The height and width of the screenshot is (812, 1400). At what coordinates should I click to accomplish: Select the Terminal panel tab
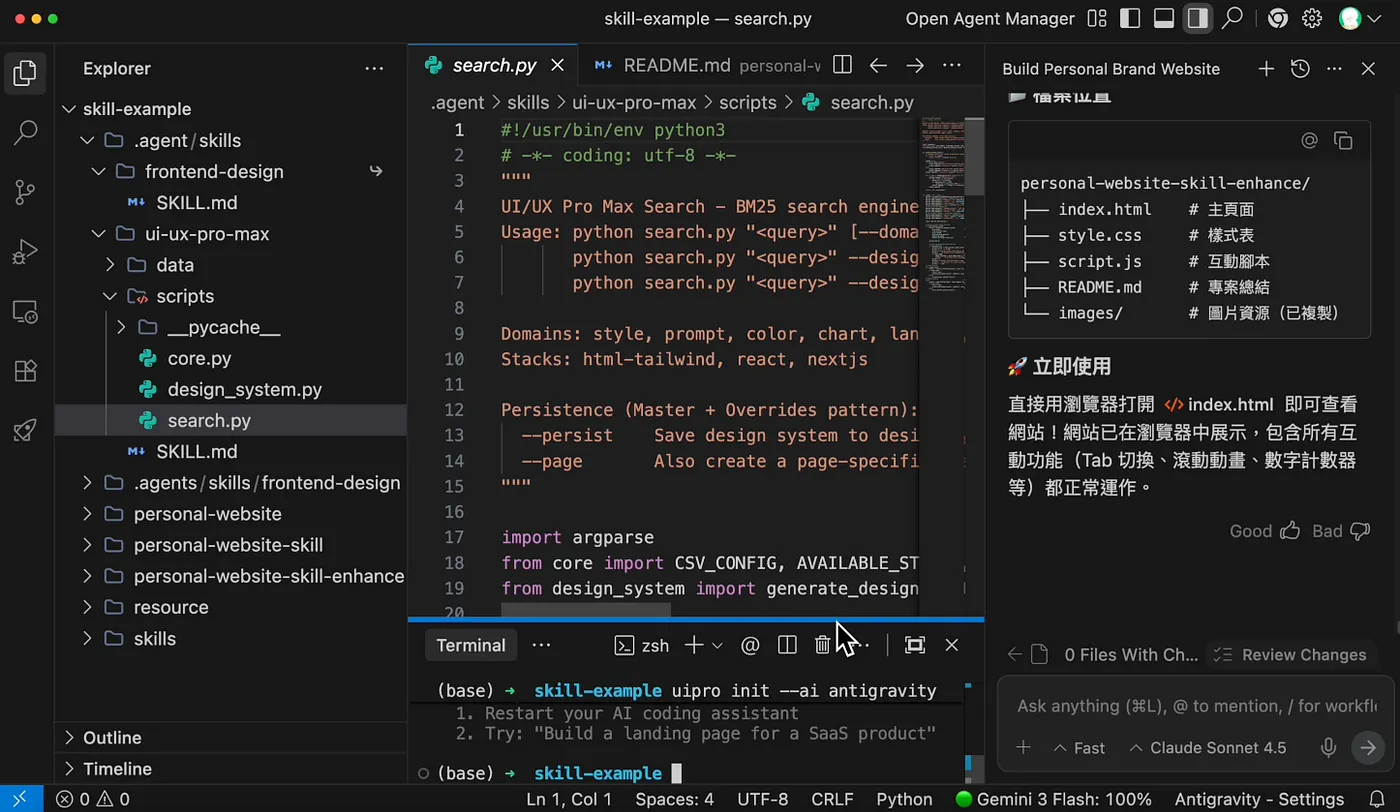471,645
